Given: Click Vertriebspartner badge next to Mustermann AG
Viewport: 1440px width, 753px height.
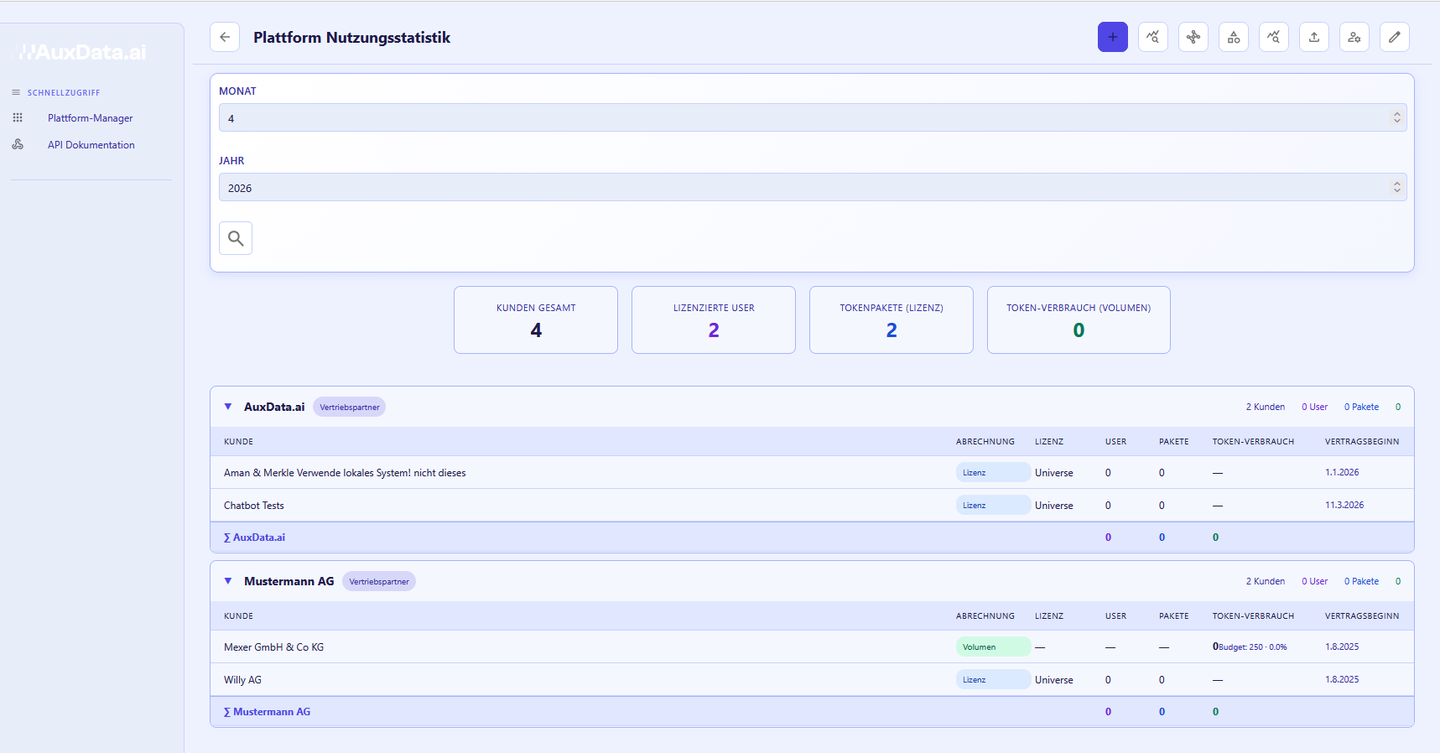Looking at the screenshot, I should (x=379, y=581).
